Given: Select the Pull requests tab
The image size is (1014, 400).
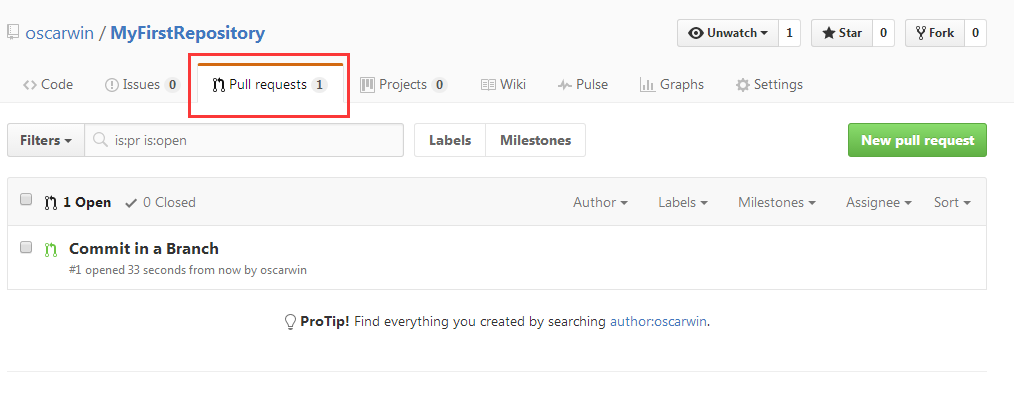Looking at the screenshot, I should tap(270, 85).
